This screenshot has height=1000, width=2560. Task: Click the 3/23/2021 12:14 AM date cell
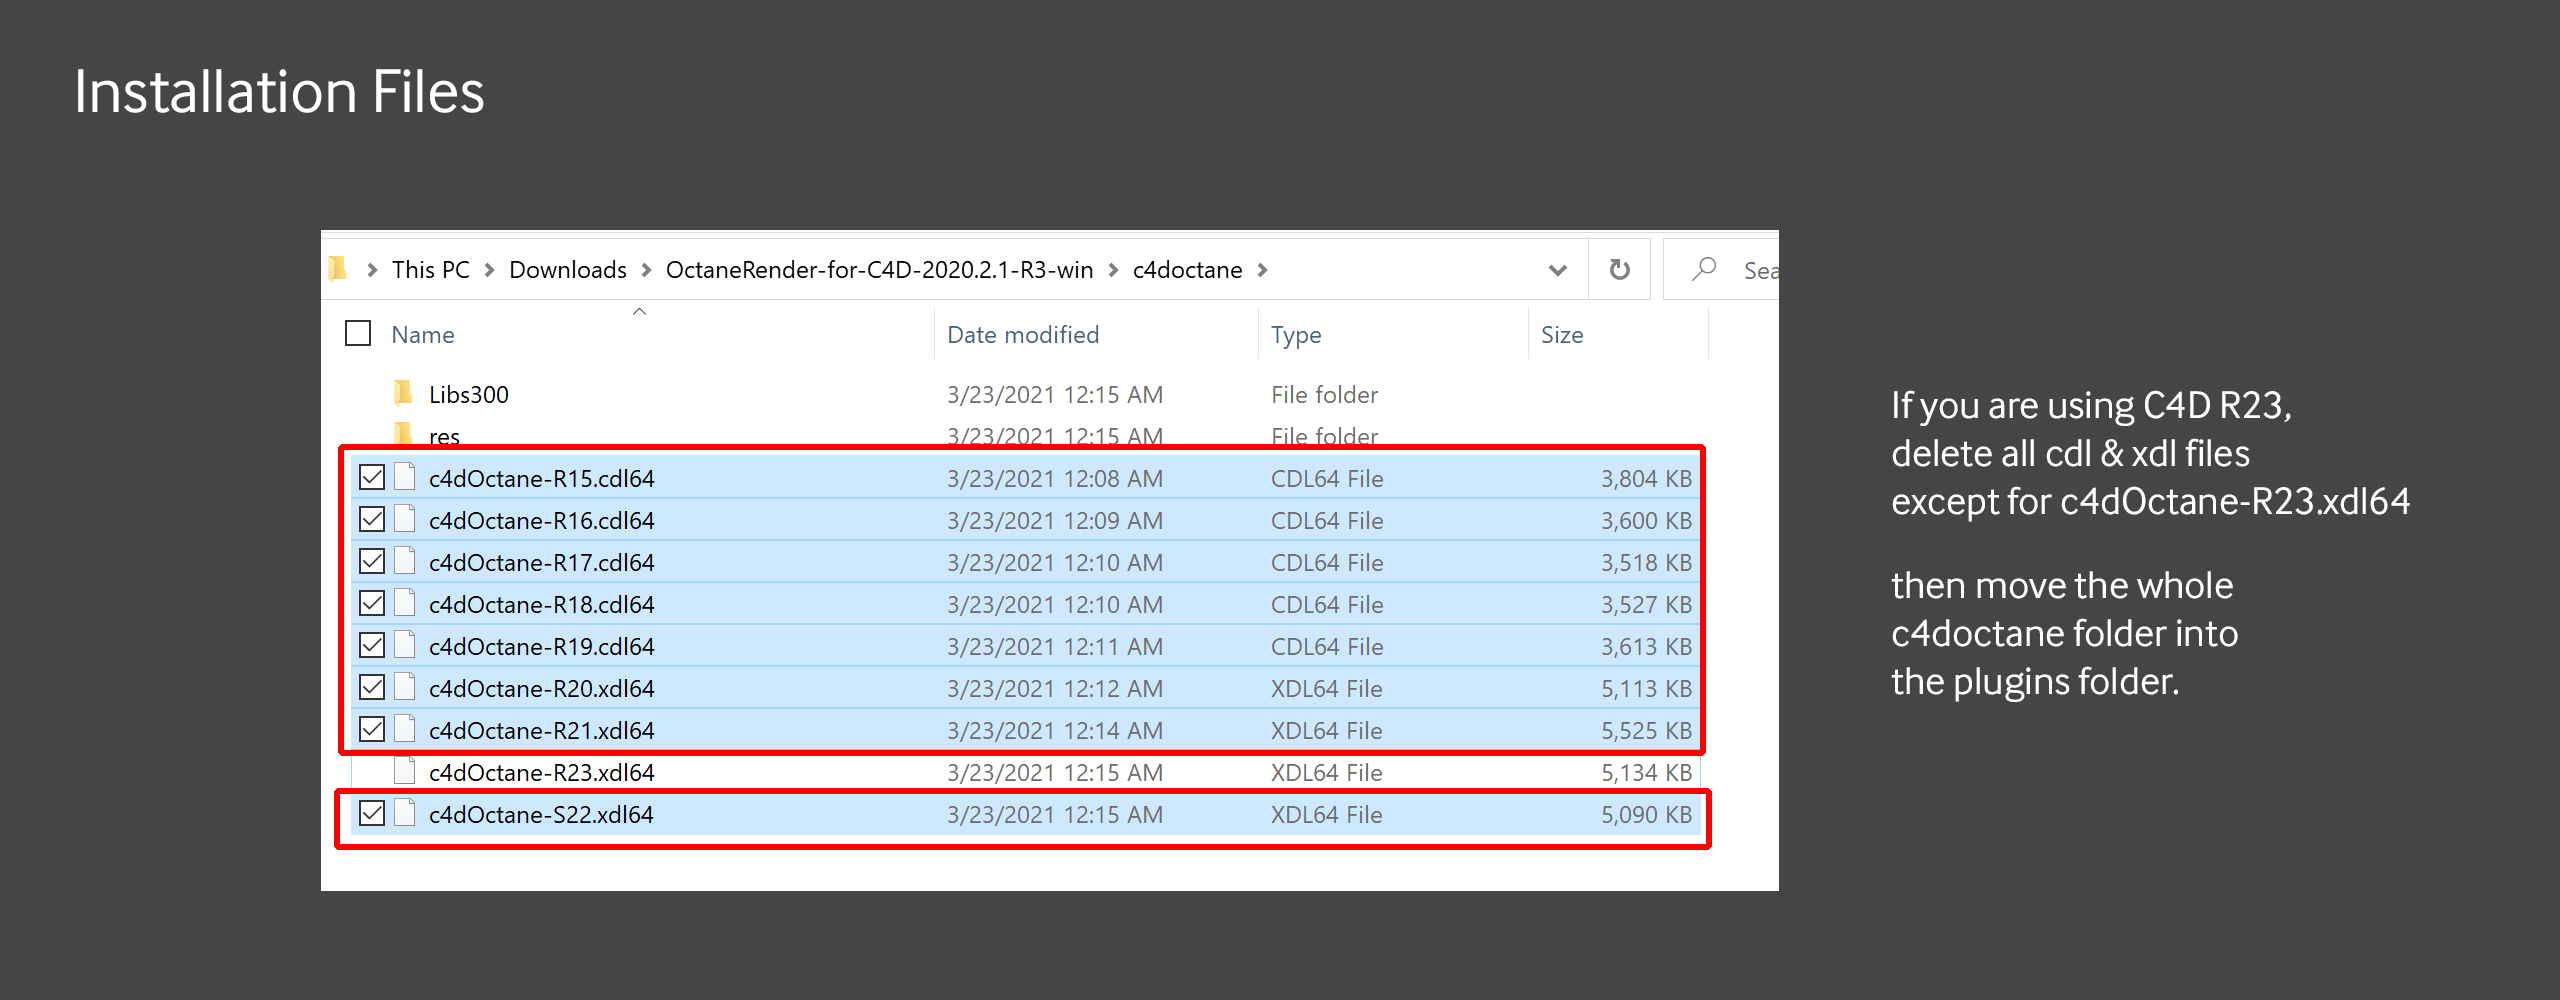pyautogui.click(x=1055, y=731)
